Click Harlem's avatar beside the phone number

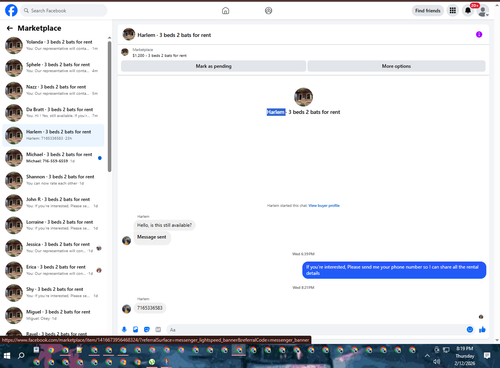click(x=126, y=309)
